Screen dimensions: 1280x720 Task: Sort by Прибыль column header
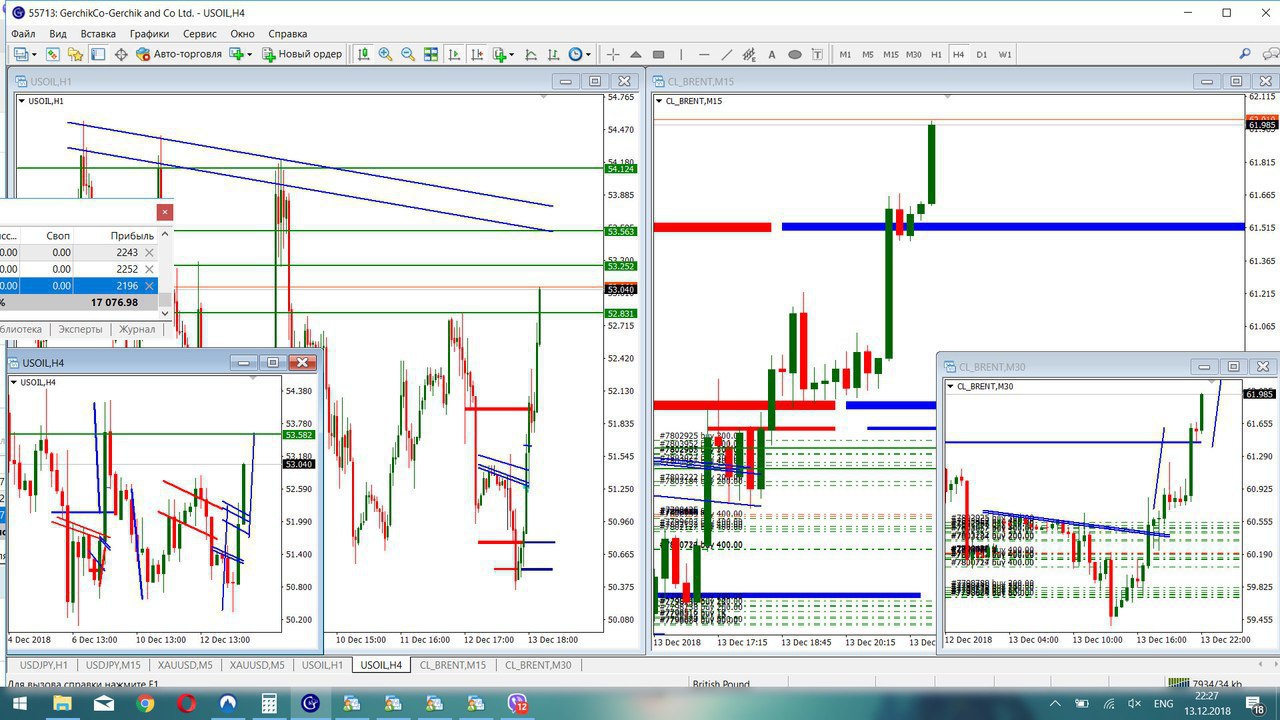[132, 236]
